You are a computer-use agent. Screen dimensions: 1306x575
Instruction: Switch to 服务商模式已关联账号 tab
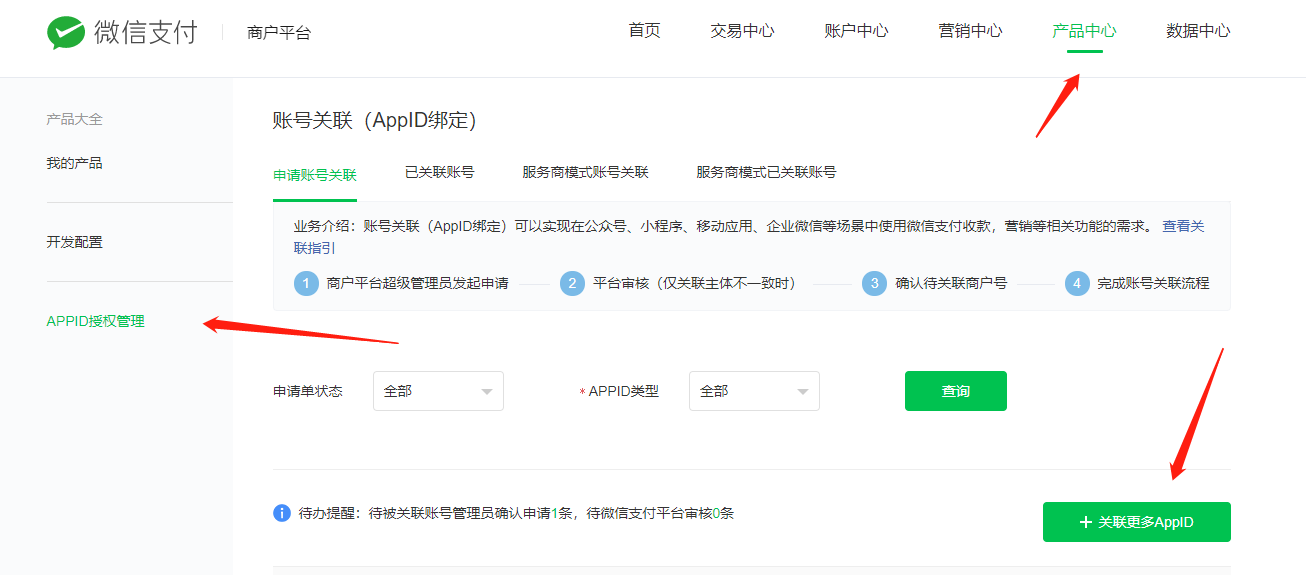point(766,172)
